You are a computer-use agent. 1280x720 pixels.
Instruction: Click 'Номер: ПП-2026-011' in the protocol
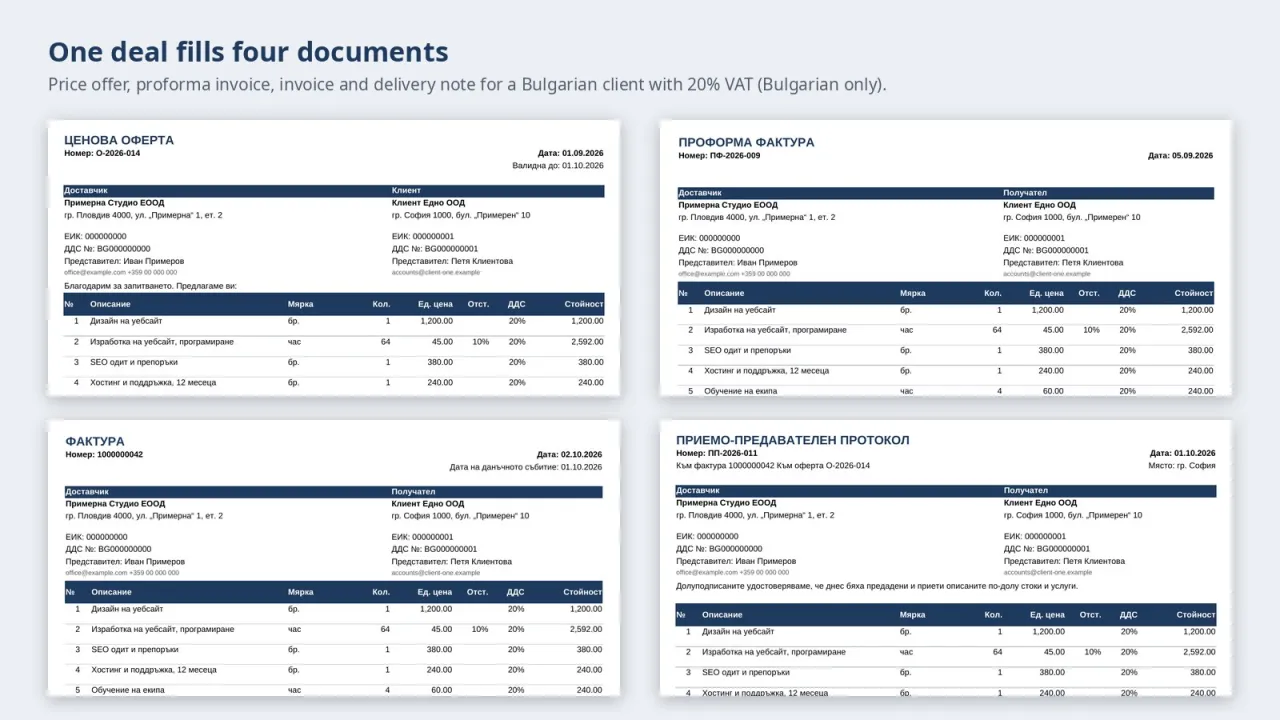(717, 453)
